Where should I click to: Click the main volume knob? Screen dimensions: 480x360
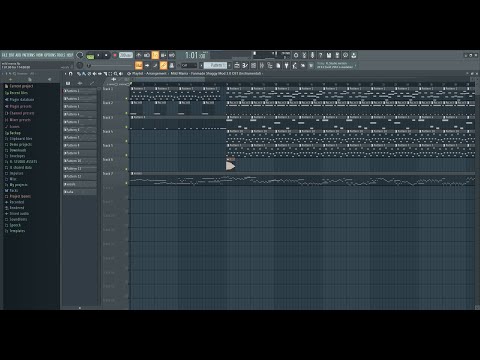pos(80,55)
